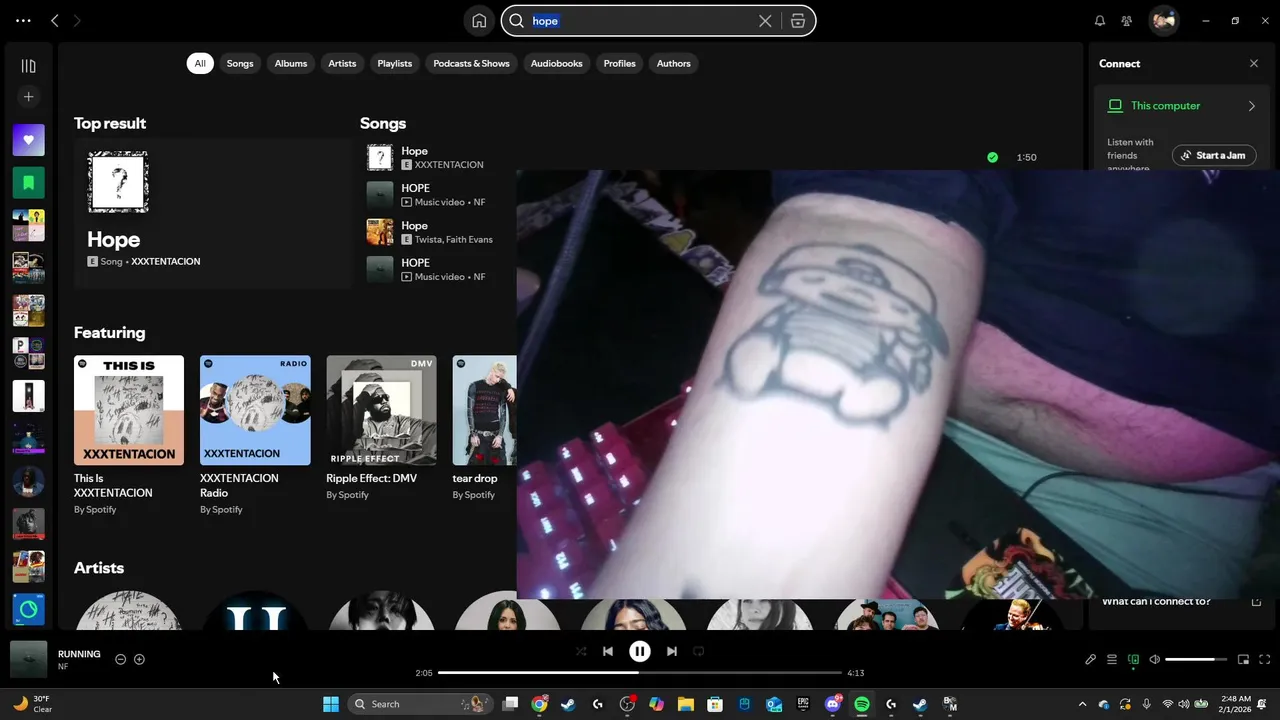1280x720 pixels.
Task: Open the play Queue icon
Action: coord(1112,660)
